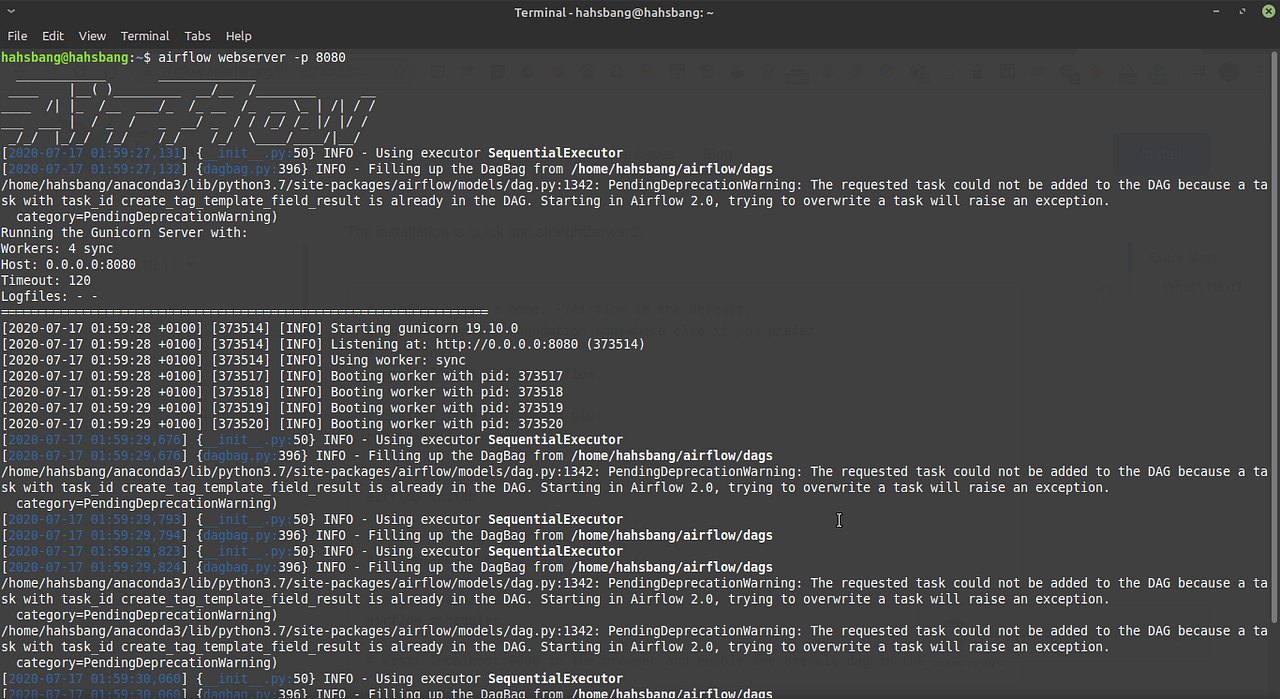This screenshot has height=699, width=1280.
Task: Click the faint down-arrow extension icon
Action: (827, 71)
